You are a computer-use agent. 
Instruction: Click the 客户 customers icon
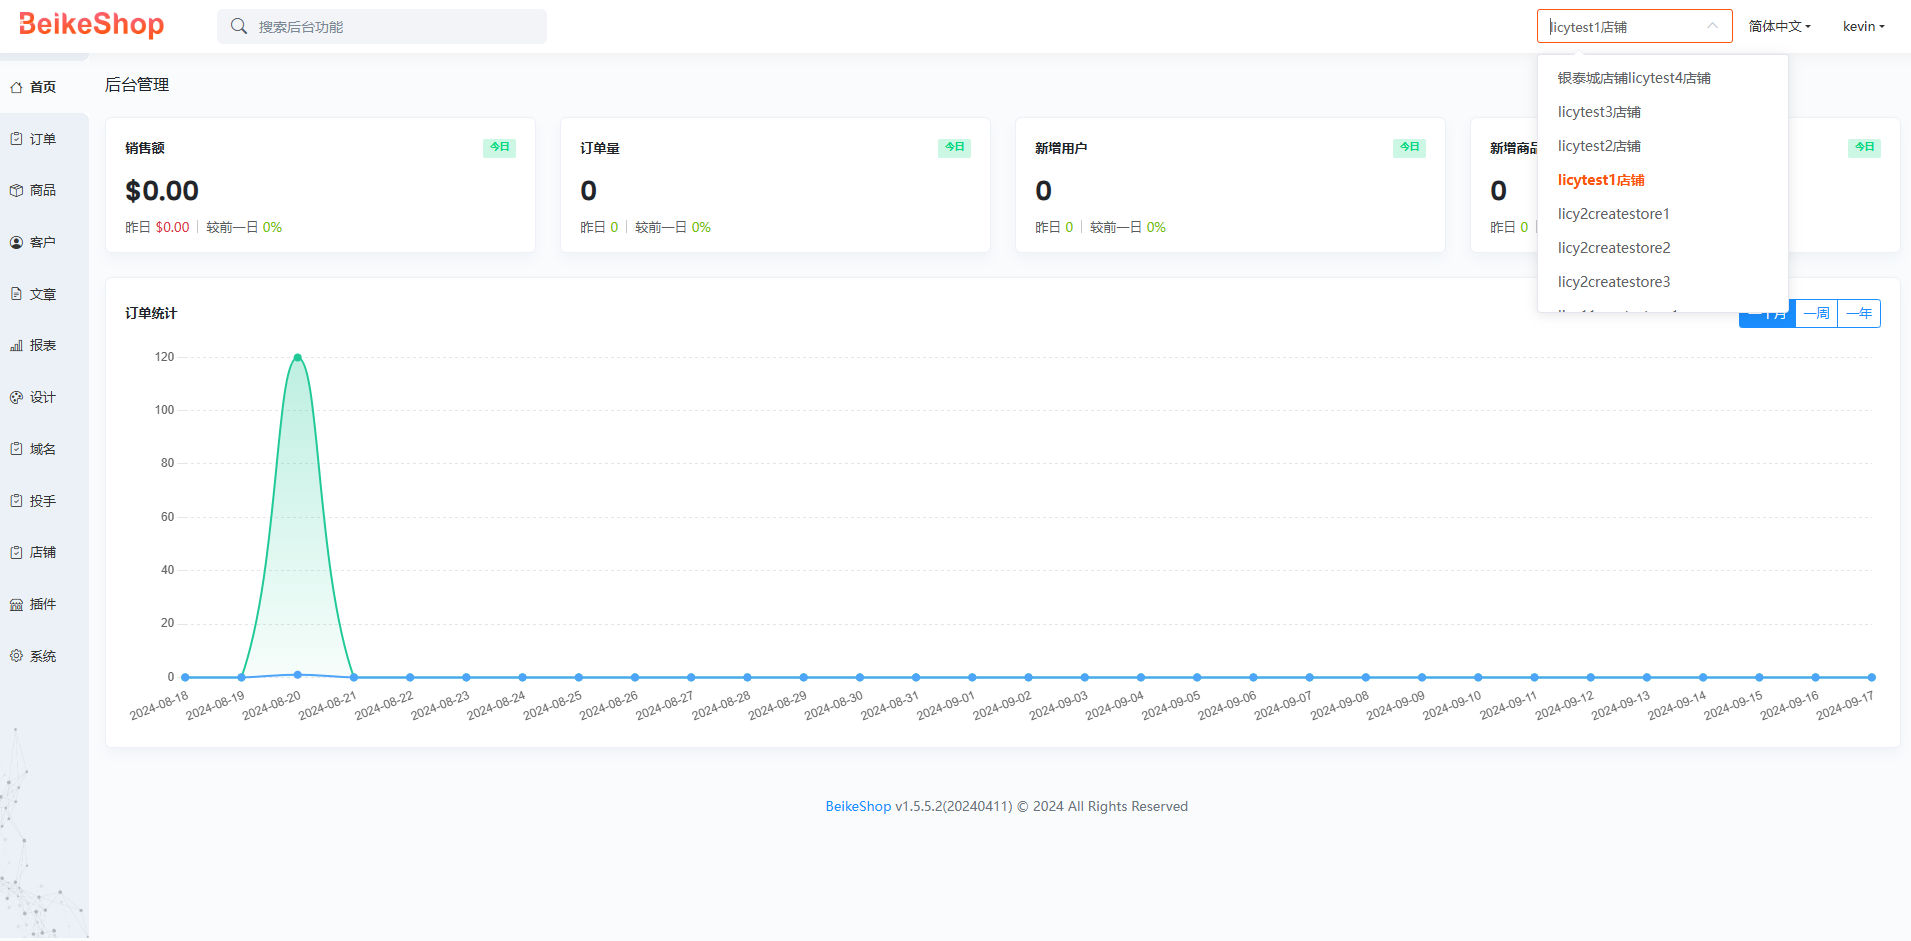[x=16, y=242]
